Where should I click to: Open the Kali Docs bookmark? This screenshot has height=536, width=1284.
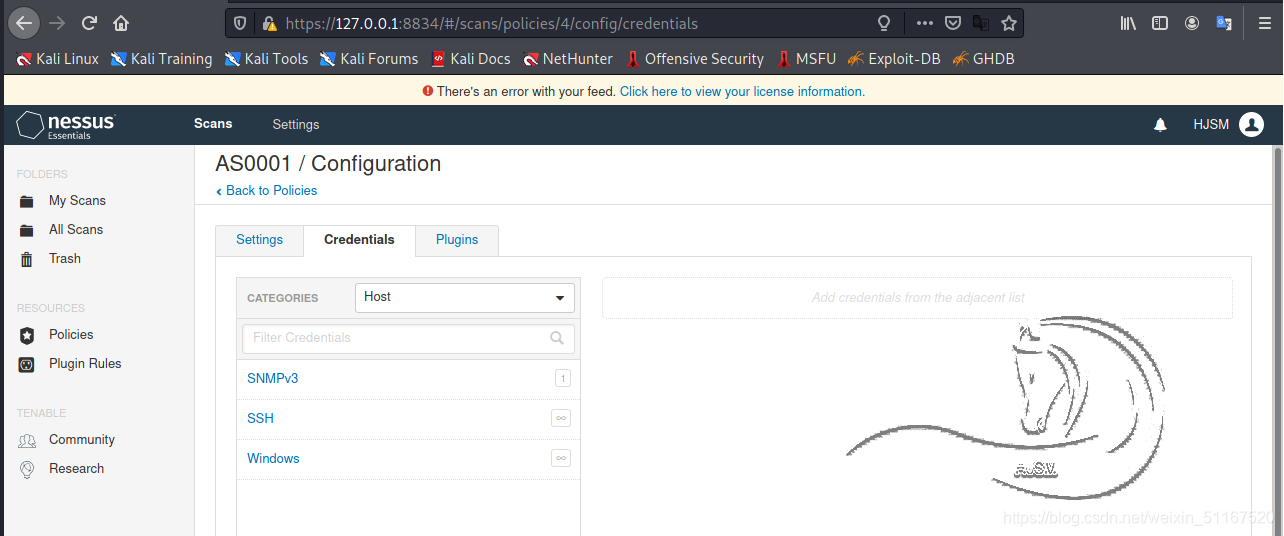(471, 59)
